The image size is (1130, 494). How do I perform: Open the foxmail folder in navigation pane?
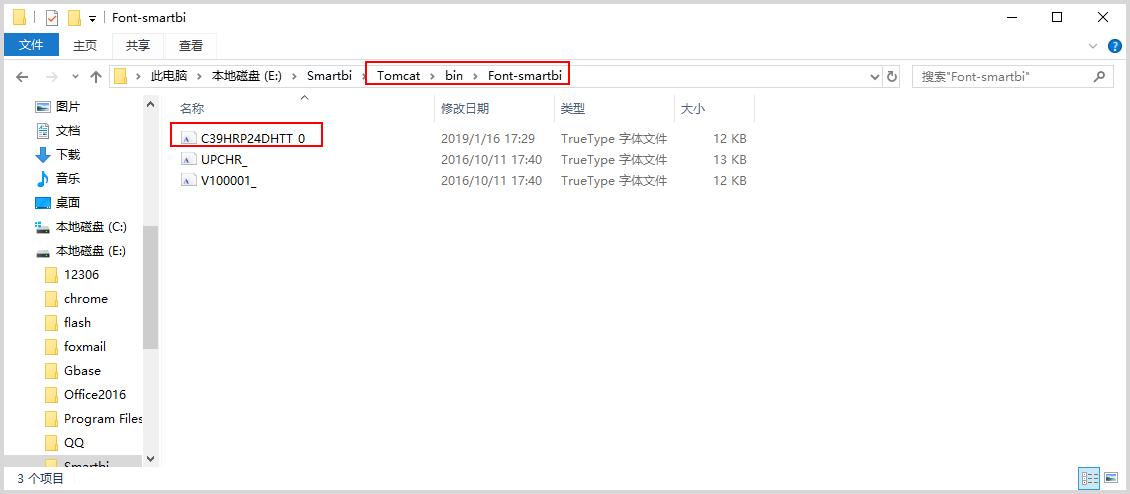coord(84,347)
